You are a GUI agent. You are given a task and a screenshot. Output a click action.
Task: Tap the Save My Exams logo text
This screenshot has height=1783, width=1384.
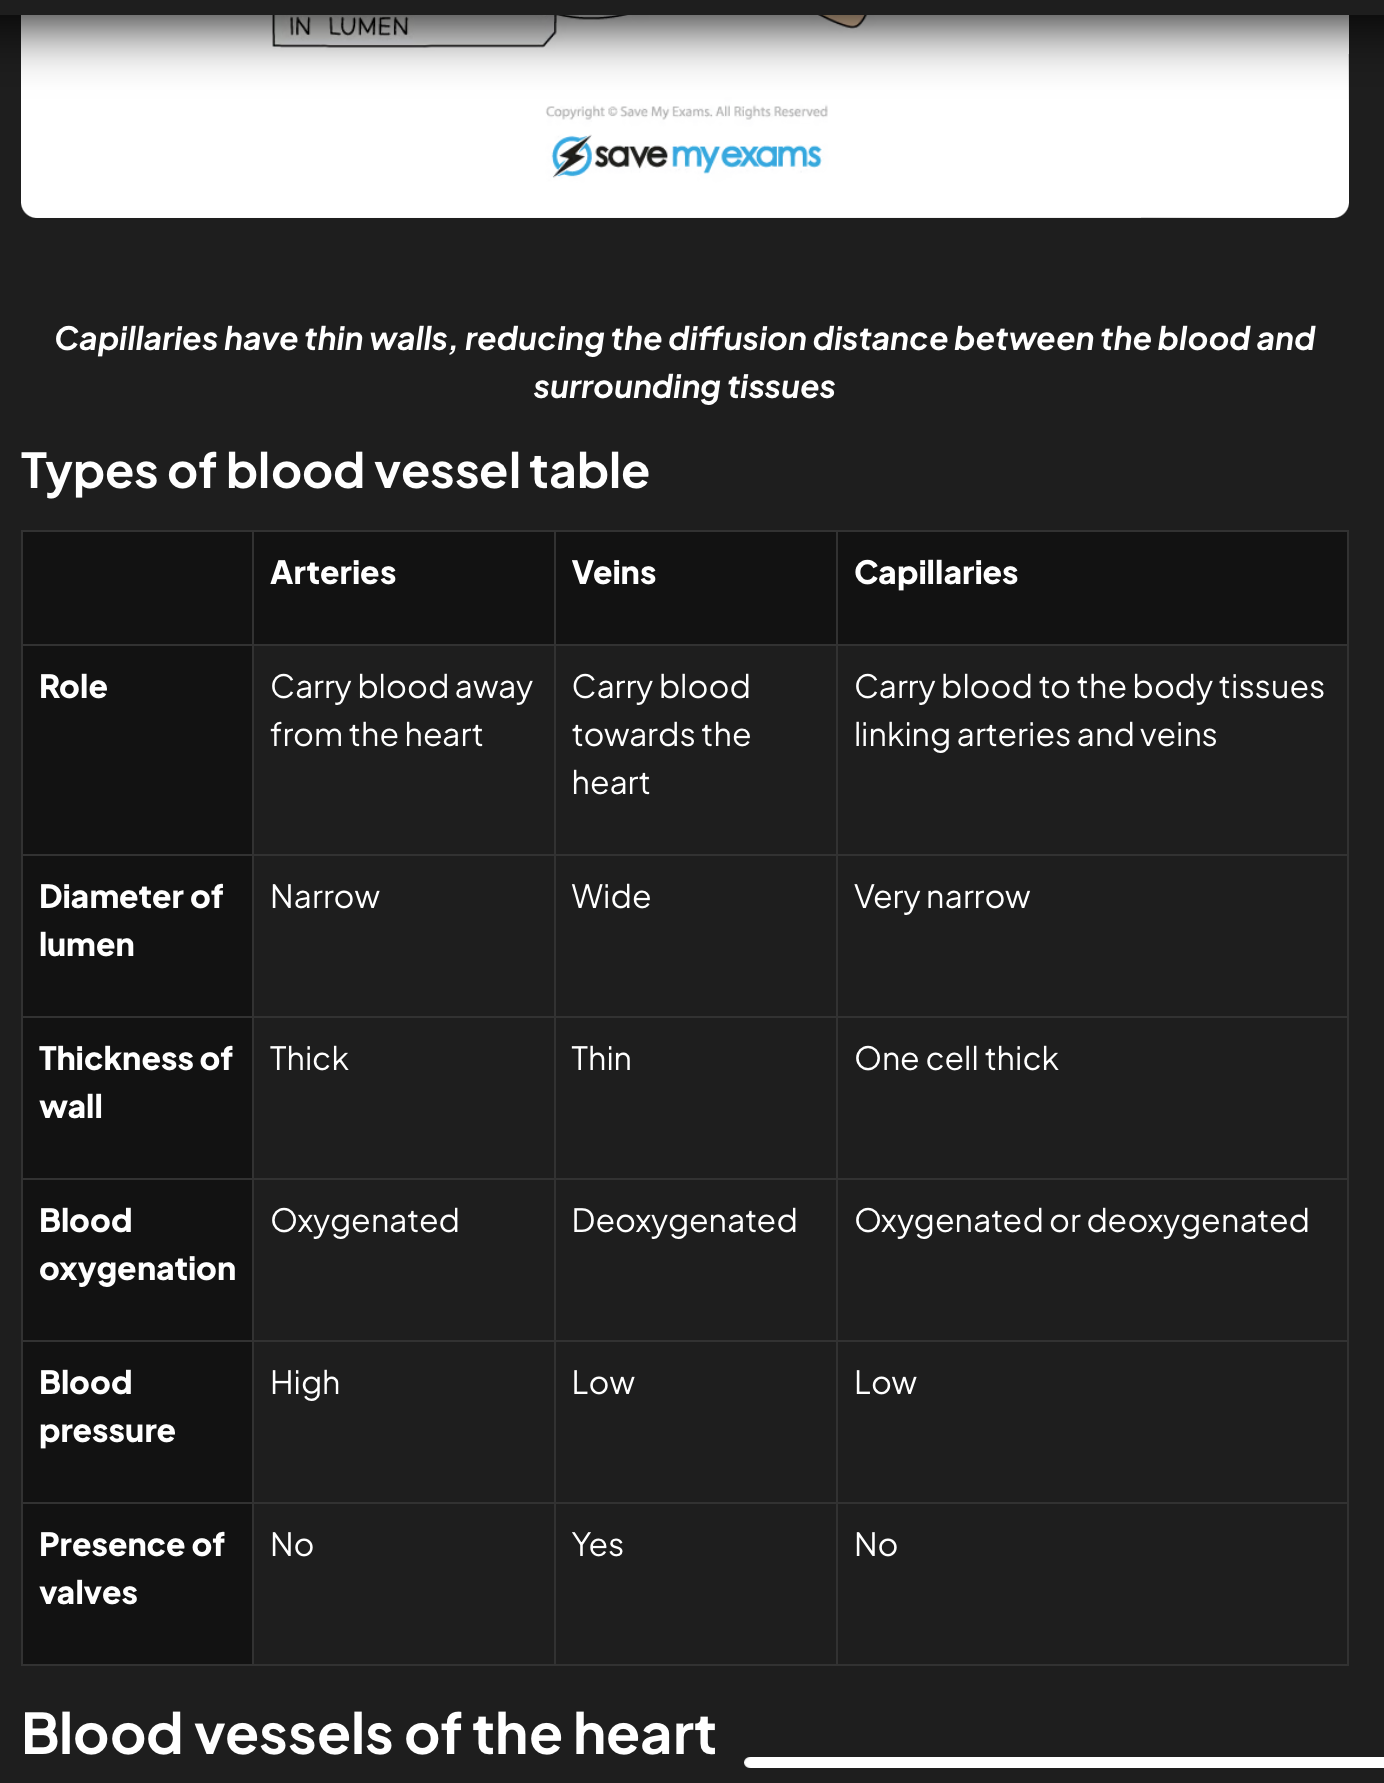pyautogui.click(x=707, y=156)
